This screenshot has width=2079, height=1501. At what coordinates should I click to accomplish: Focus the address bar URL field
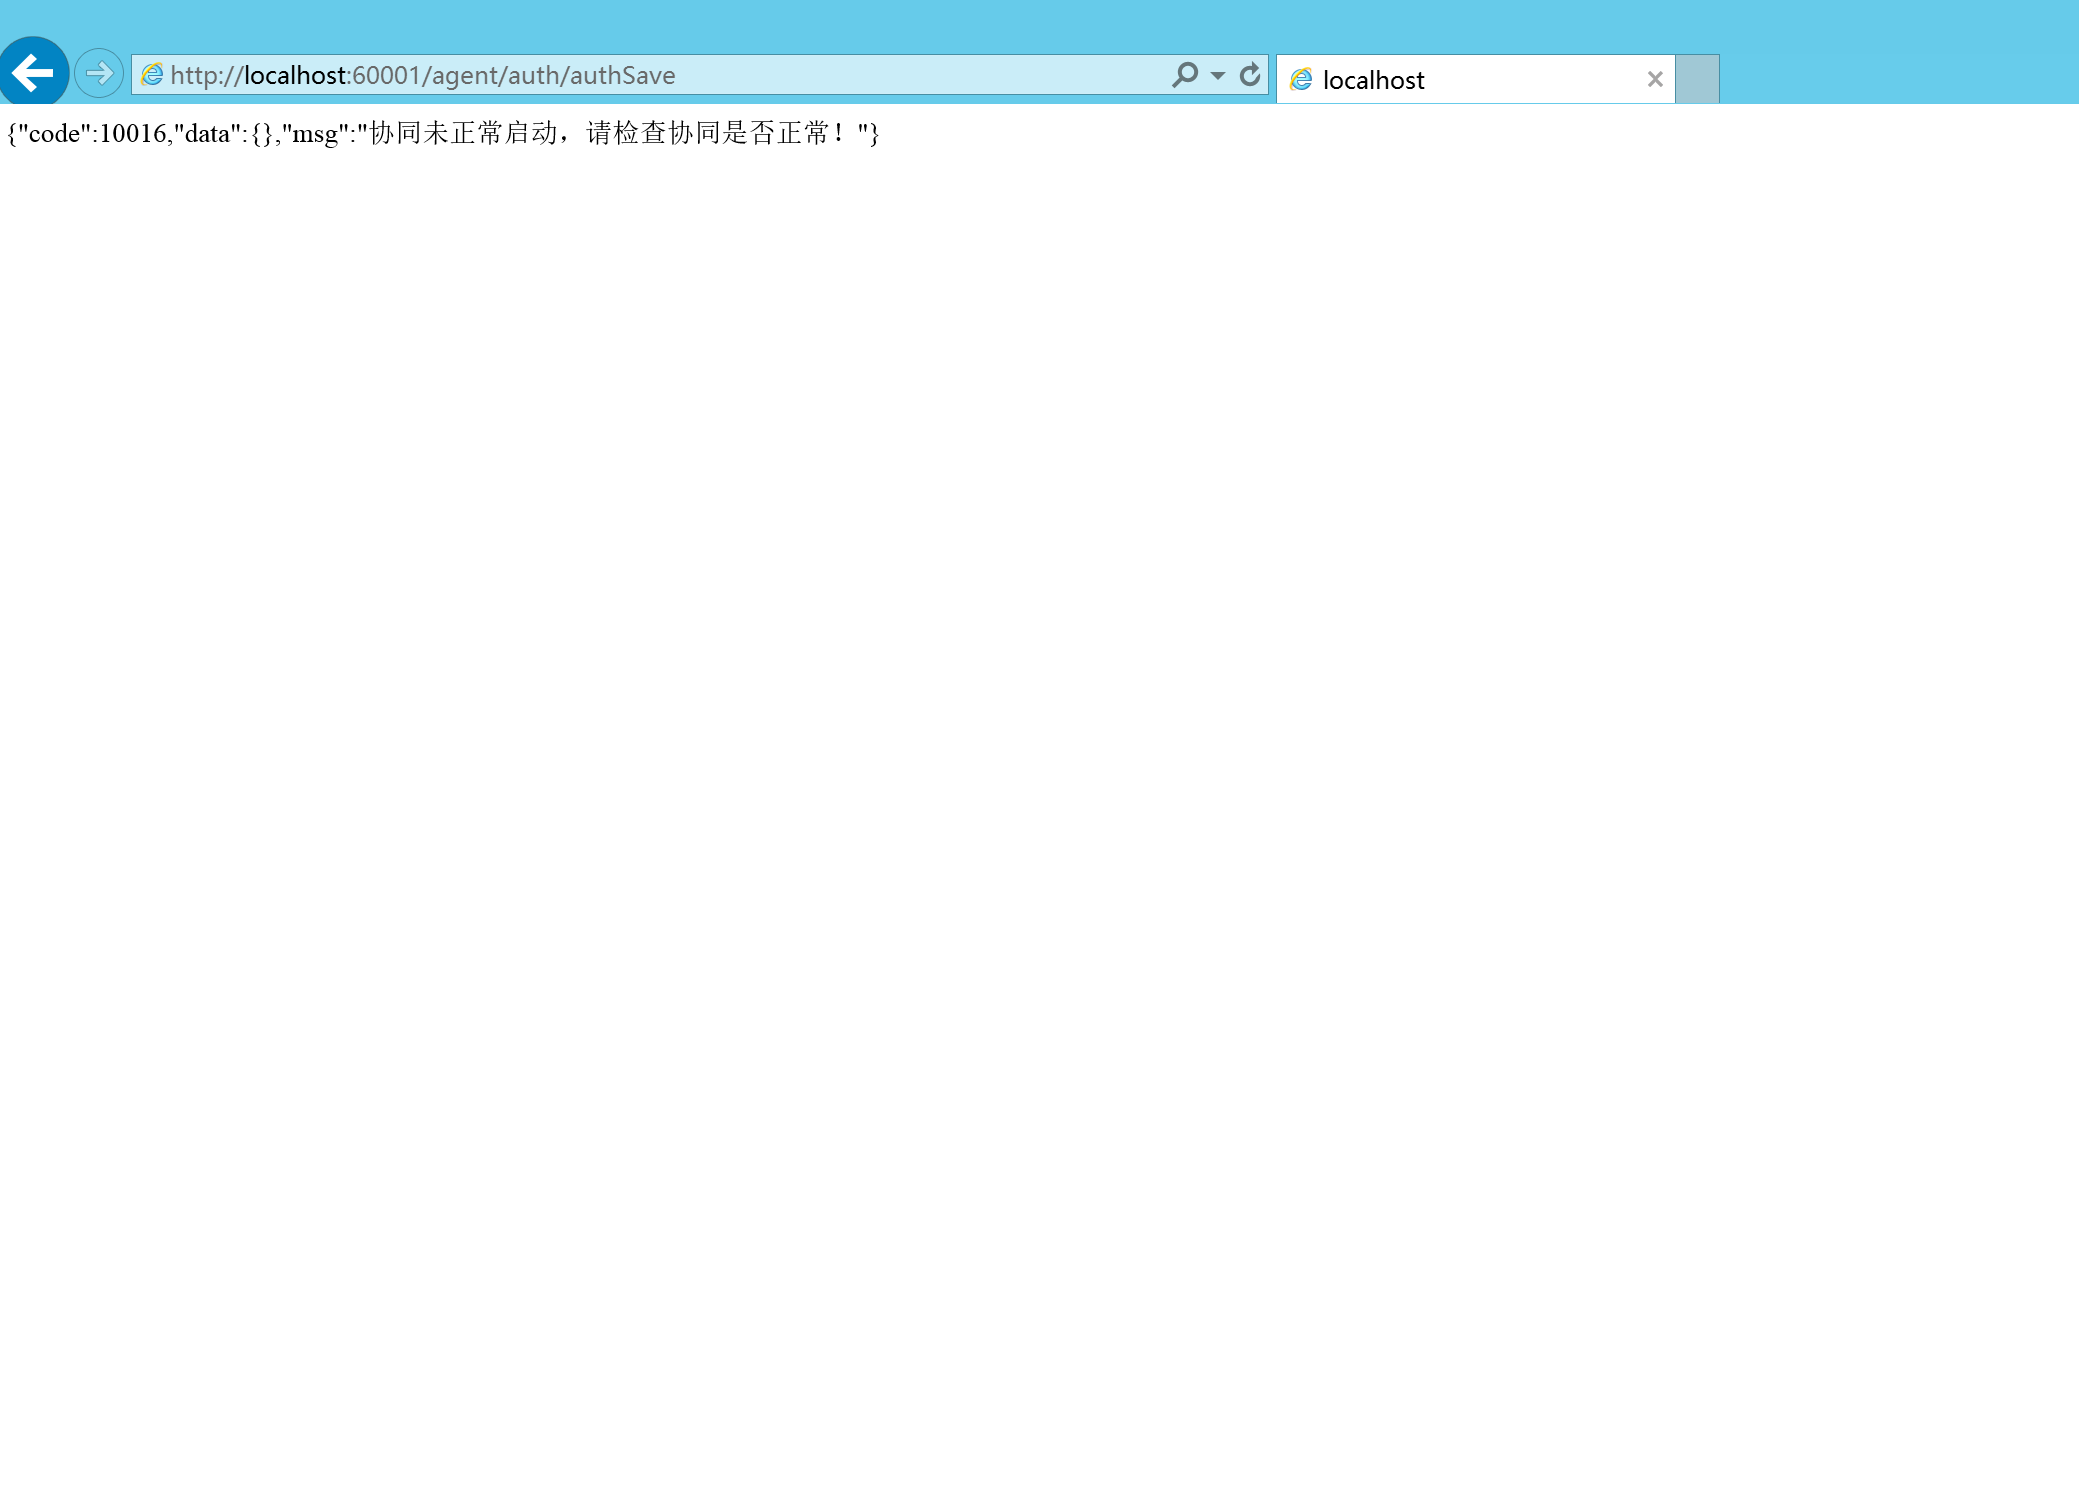coord(900,75)
